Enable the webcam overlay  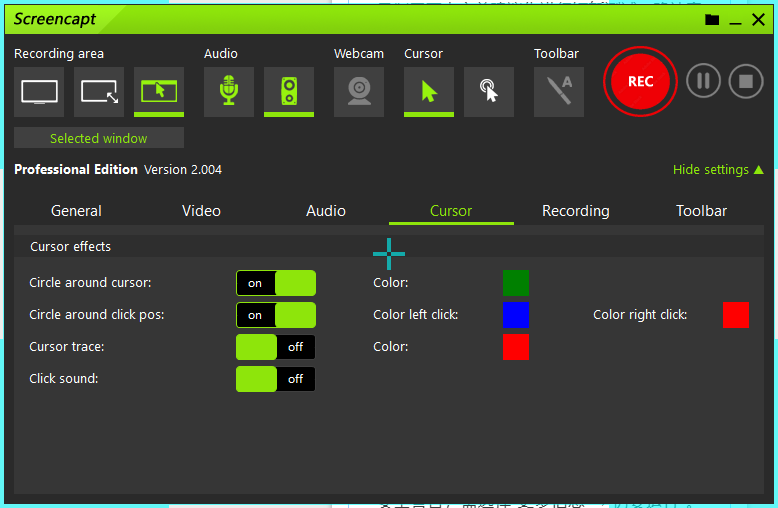(359, 92)
